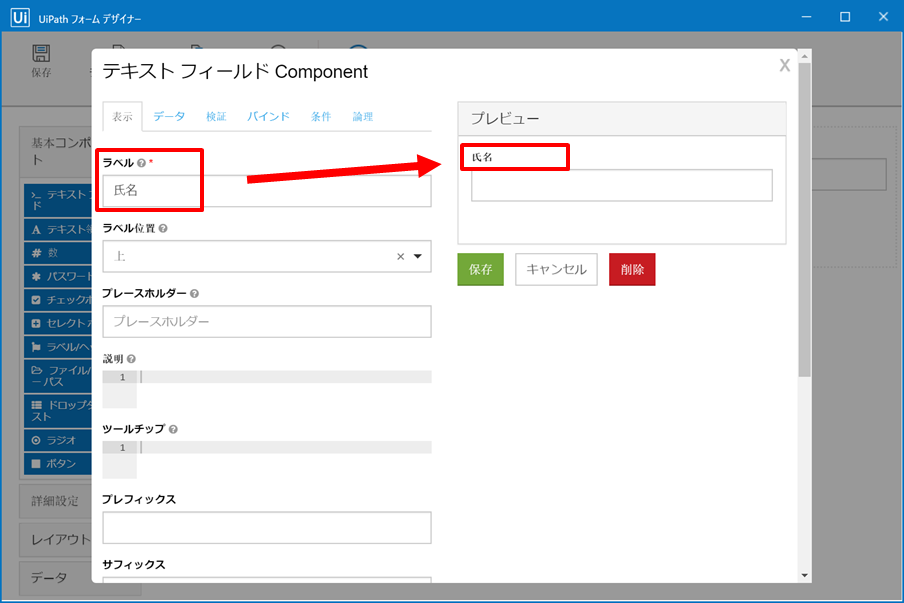Open the ラベル help question-mark icon
This screenshot has height=603, width=904.
click(141, 163)
